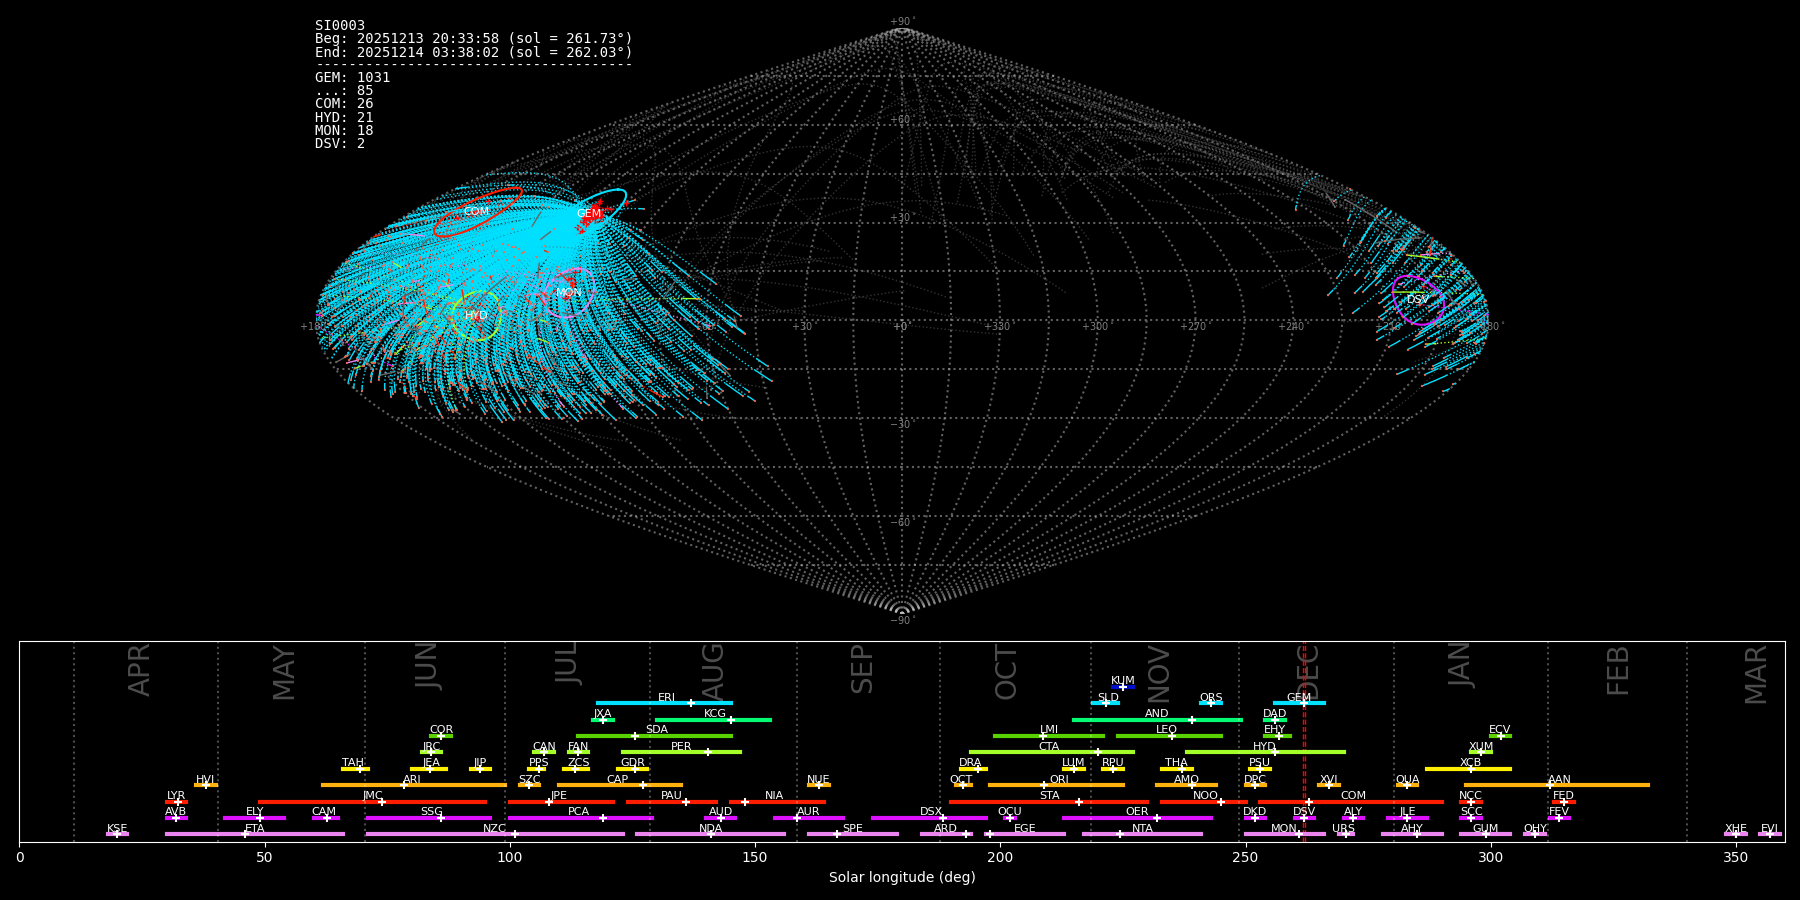Click the DSV: 2 count in legend
Viewport: 1800px width, 900px height.
click(x=340, y=144)
